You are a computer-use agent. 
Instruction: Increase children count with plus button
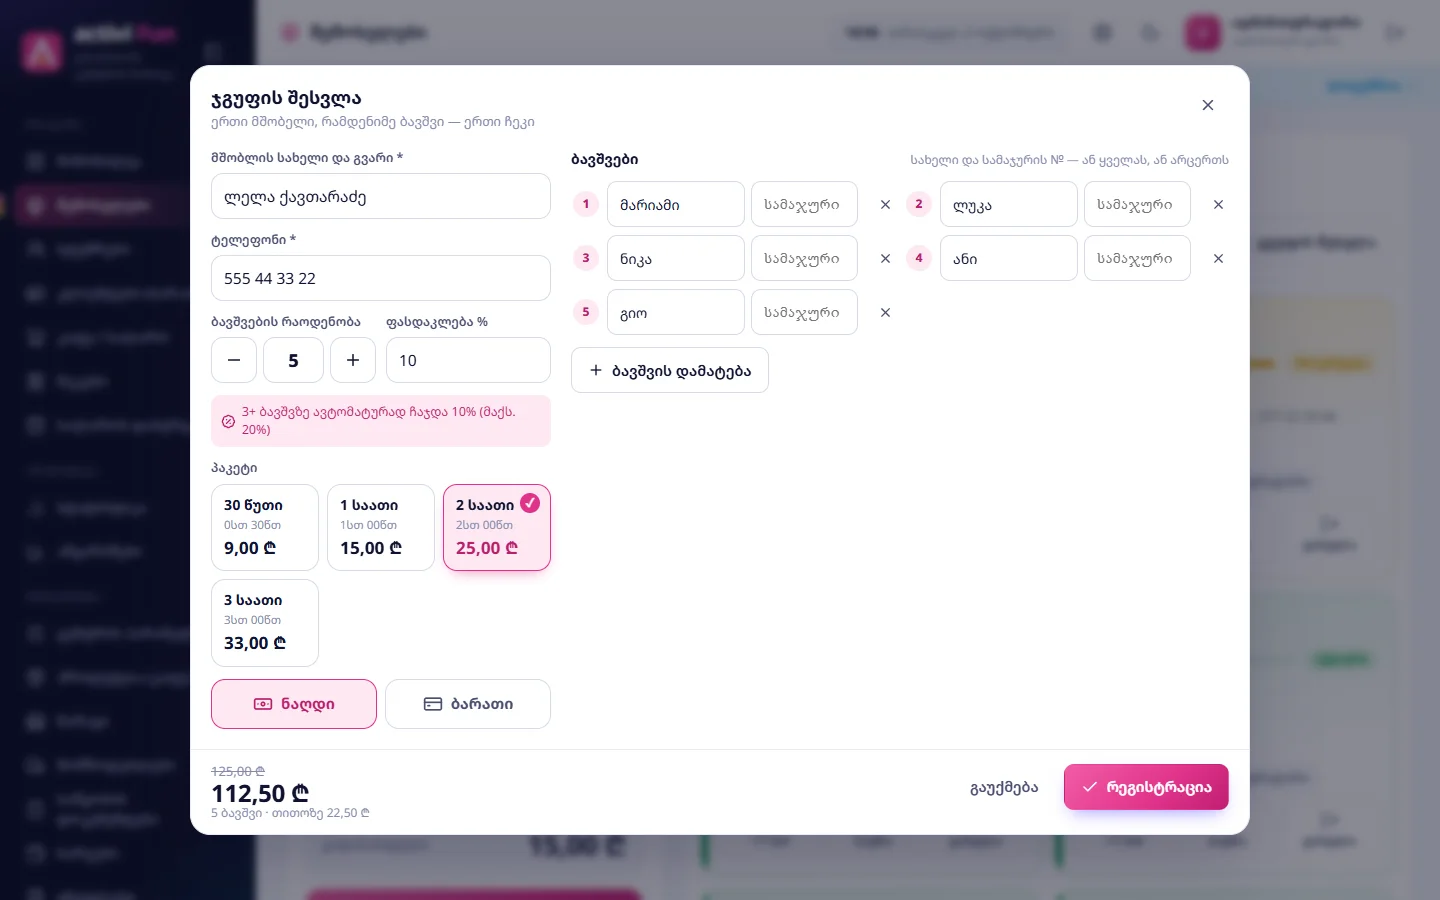point(353,360)
